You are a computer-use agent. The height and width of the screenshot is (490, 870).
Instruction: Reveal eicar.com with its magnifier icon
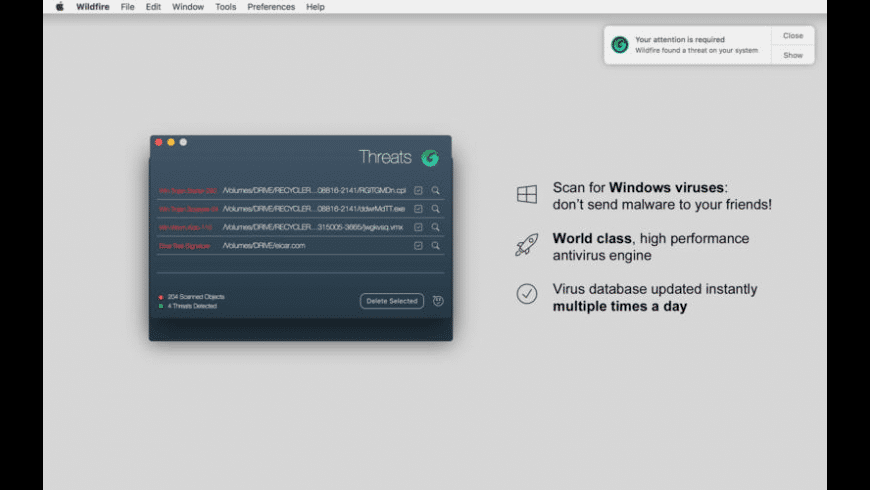point(436,245)
